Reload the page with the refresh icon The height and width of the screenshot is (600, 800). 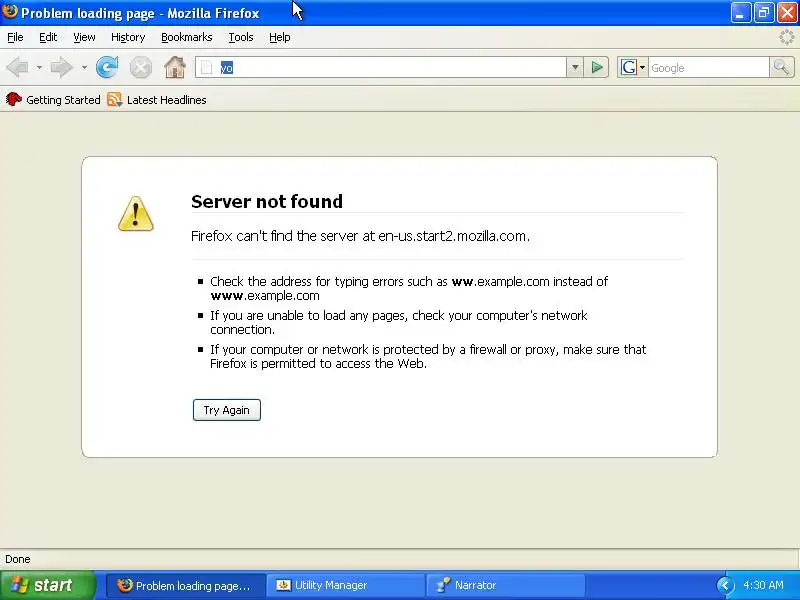coord(107,67)
